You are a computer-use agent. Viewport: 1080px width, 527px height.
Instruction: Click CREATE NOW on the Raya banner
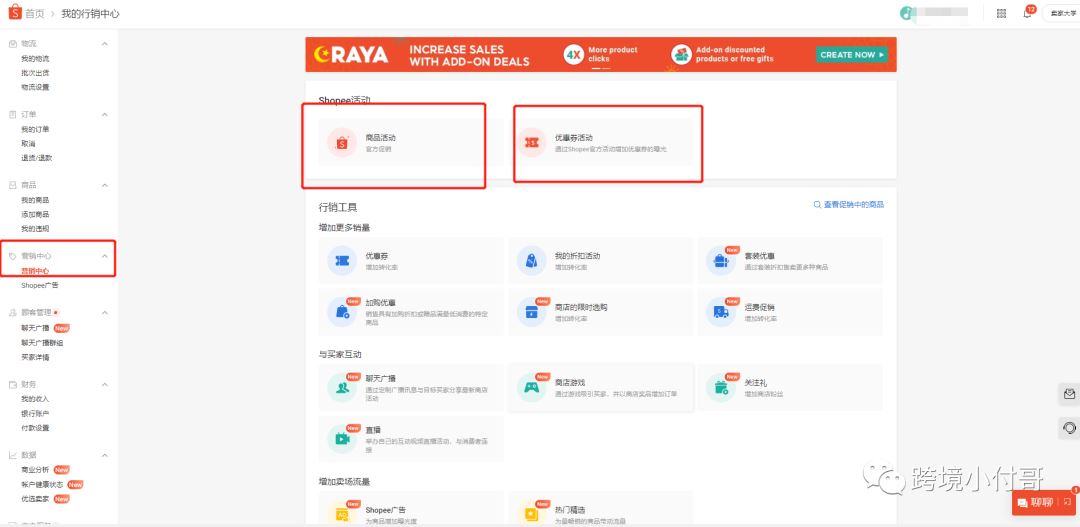(x=852, y=54)
